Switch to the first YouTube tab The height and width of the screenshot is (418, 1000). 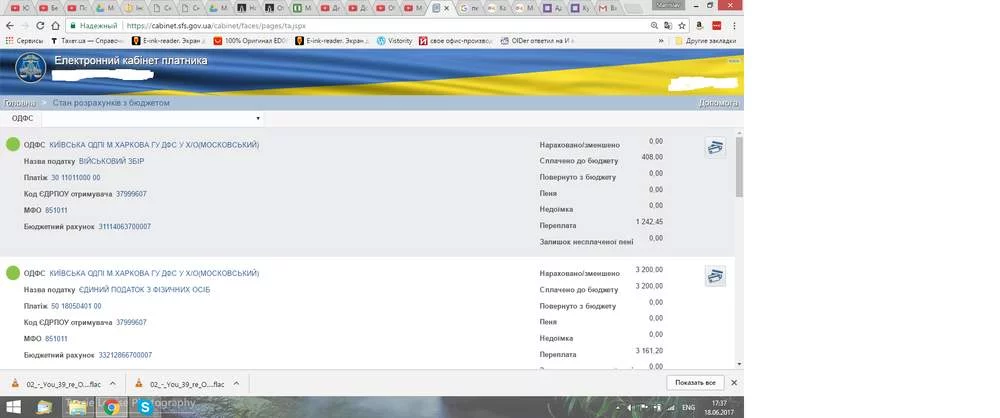coord(19,8)
